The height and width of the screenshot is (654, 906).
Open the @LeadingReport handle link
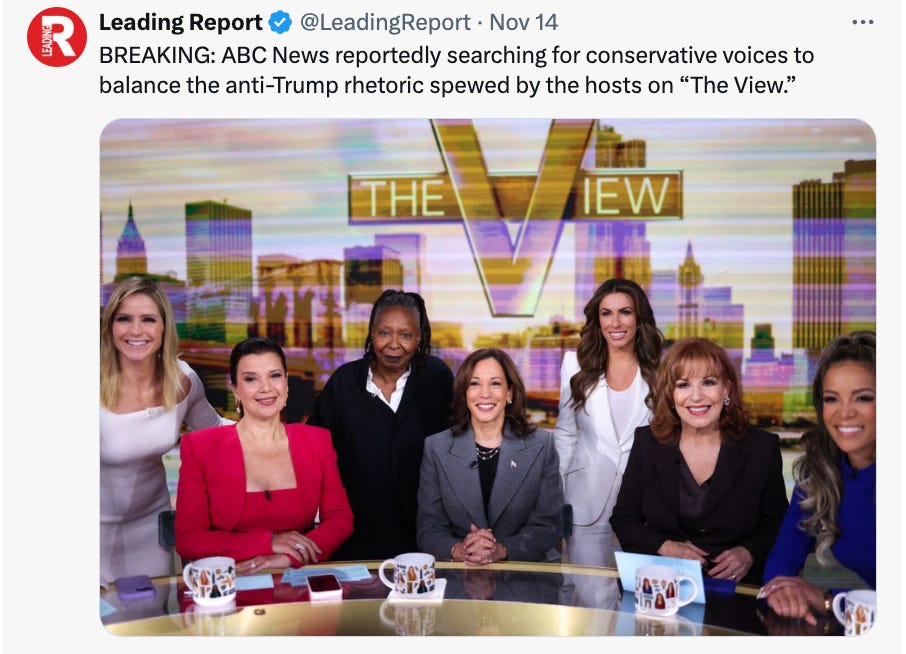coord(385,23)
